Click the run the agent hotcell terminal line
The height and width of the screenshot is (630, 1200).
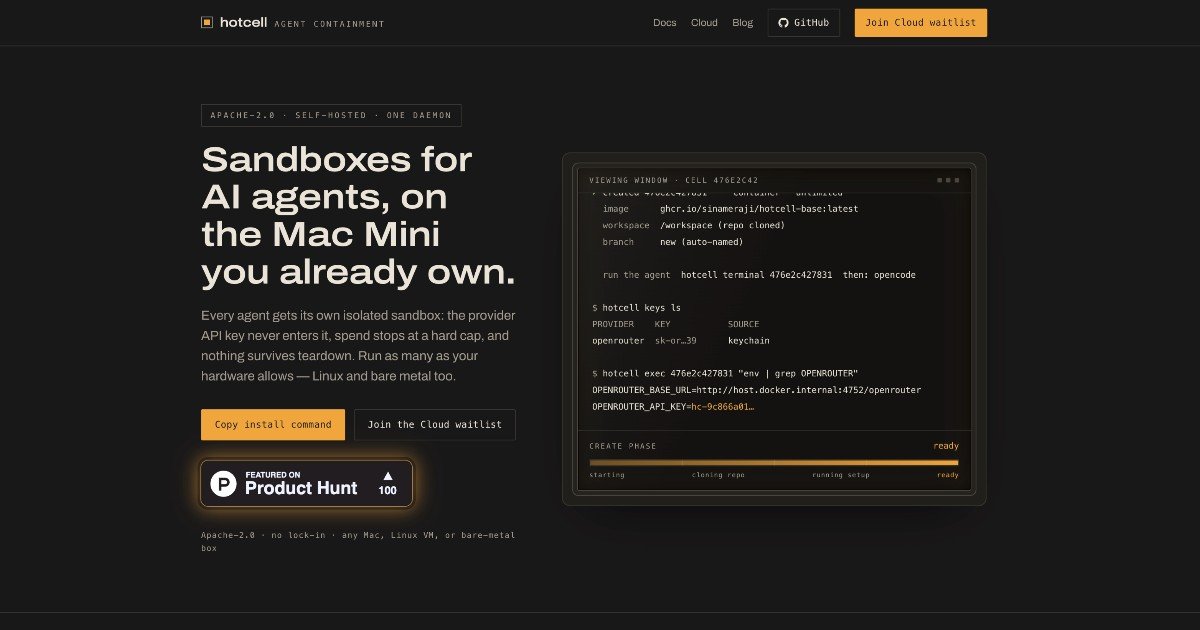point(759,275)
